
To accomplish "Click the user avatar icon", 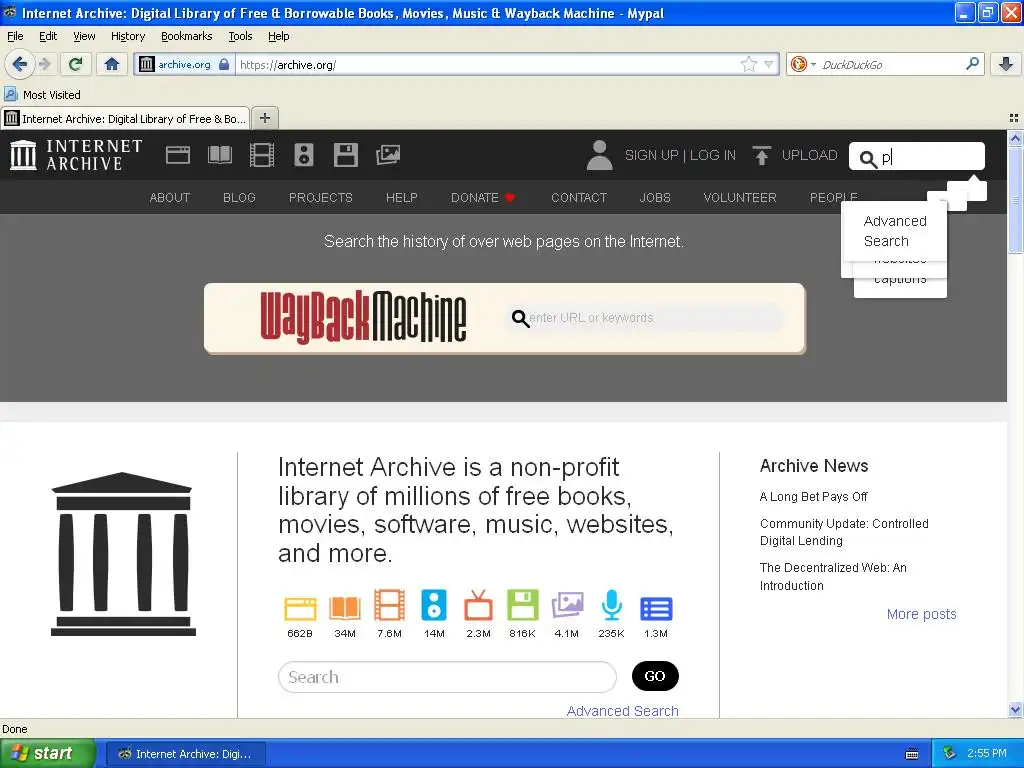I will (x=600, y=155).
